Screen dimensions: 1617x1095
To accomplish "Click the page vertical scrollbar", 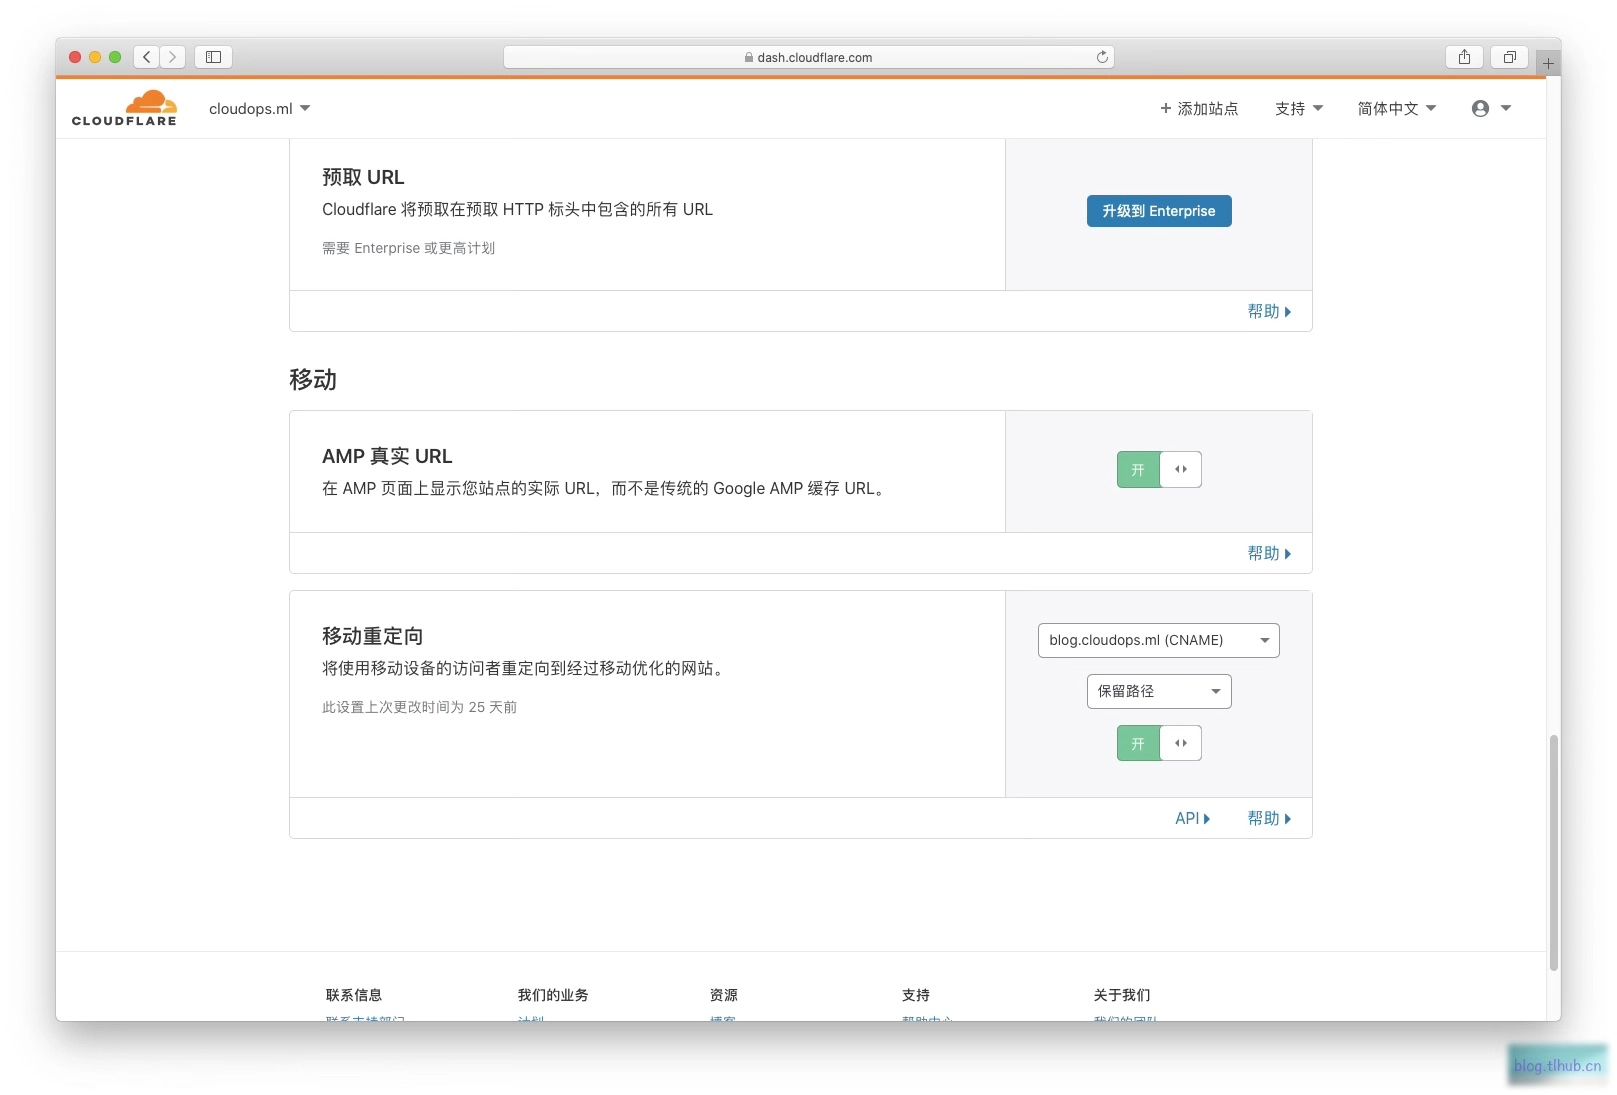I will point(1553,853).
